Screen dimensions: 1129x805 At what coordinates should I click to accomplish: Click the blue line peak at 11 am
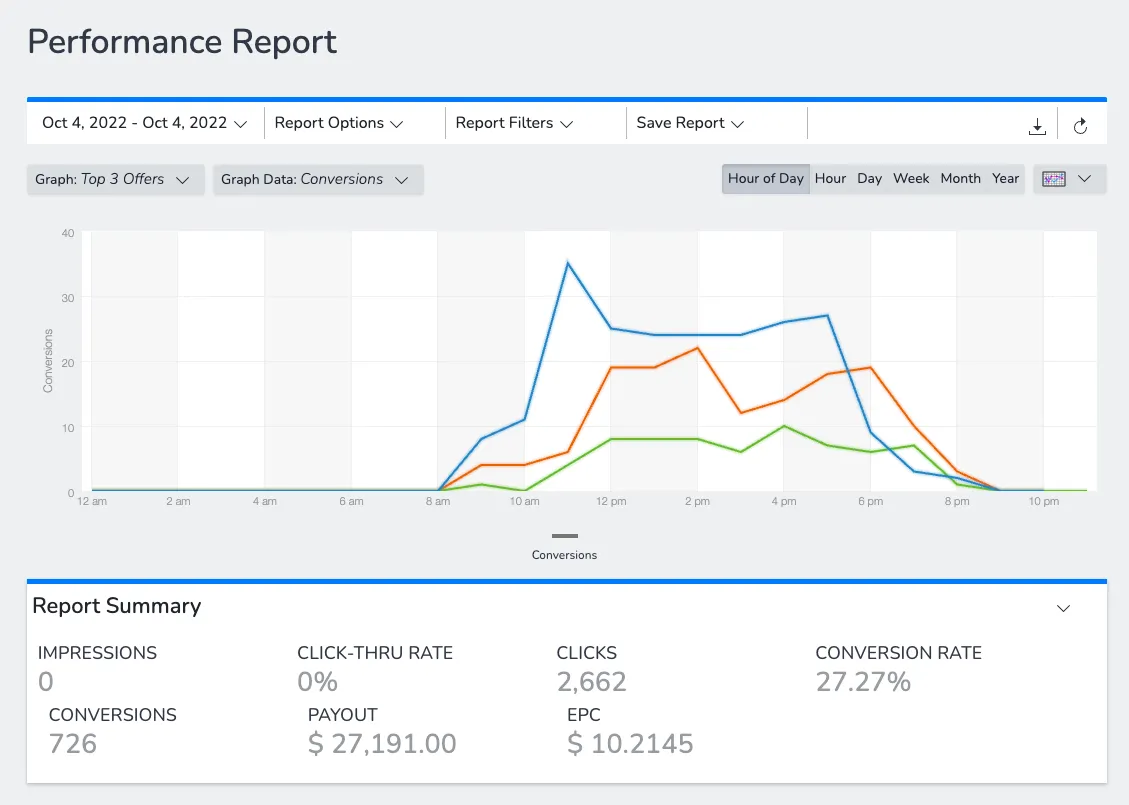567,263
